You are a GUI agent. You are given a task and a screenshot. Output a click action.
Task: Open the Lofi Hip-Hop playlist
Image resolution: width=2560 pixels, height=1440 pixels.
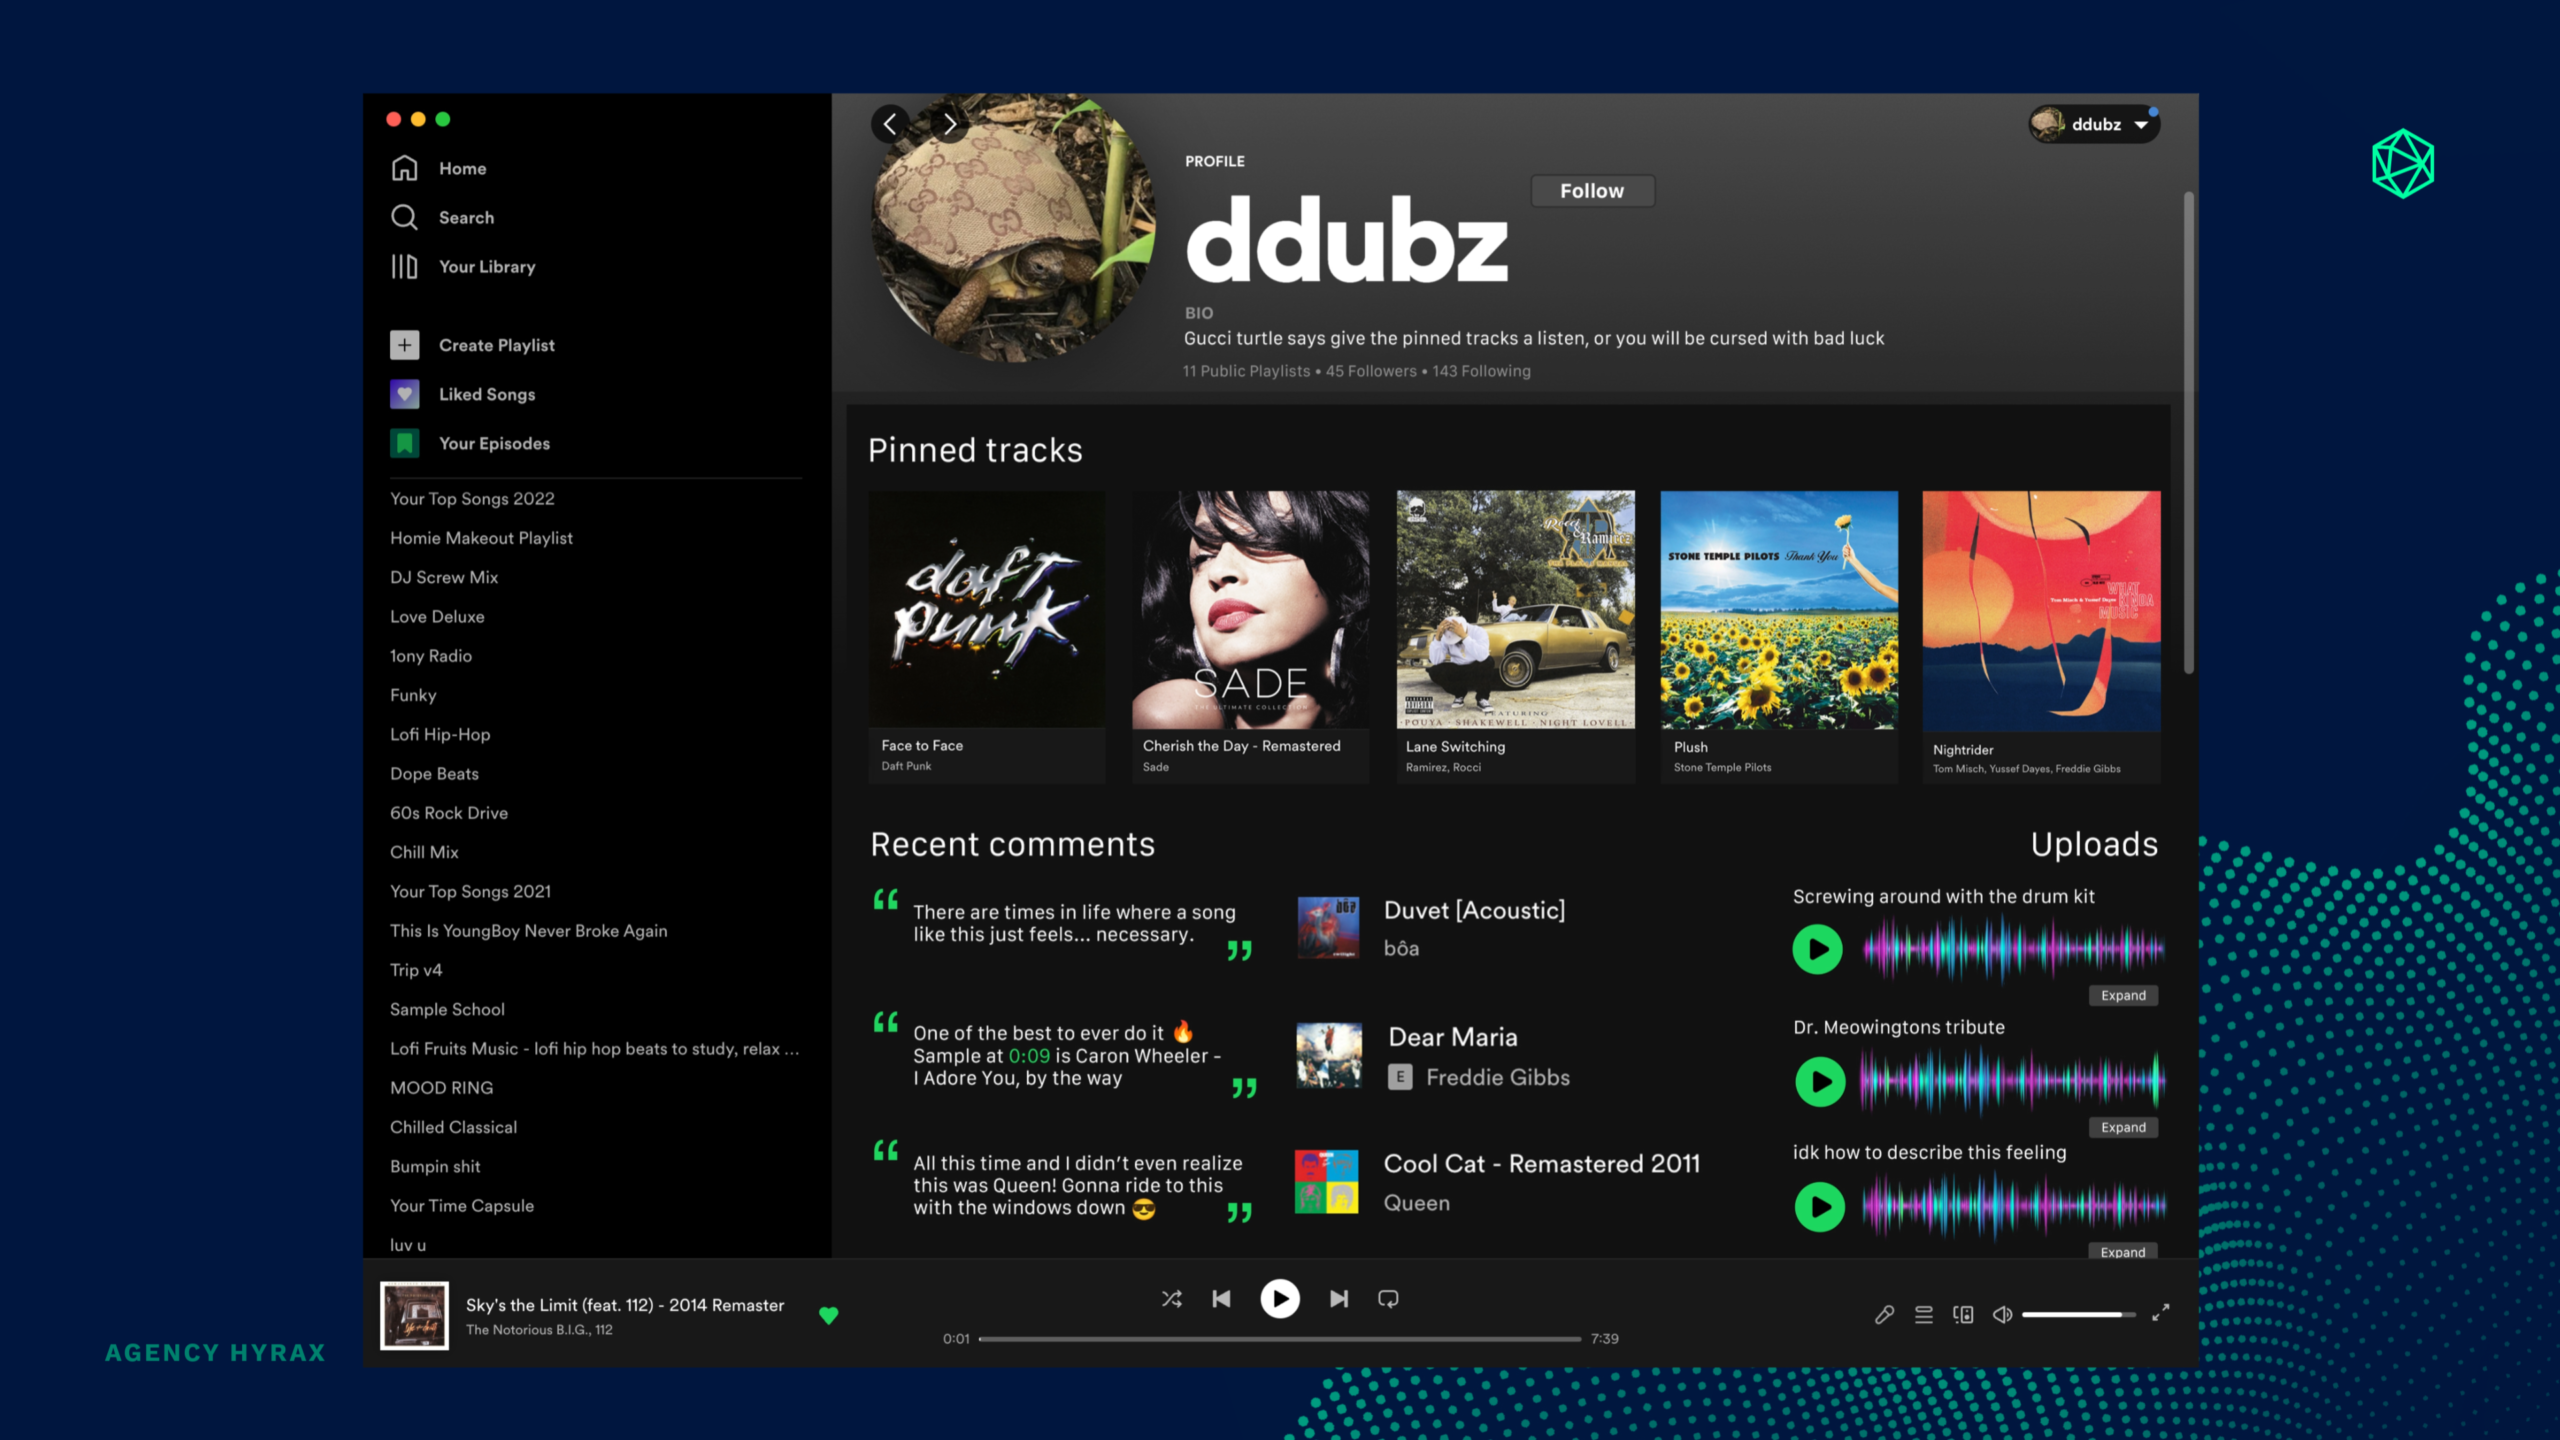click(440, 734)
